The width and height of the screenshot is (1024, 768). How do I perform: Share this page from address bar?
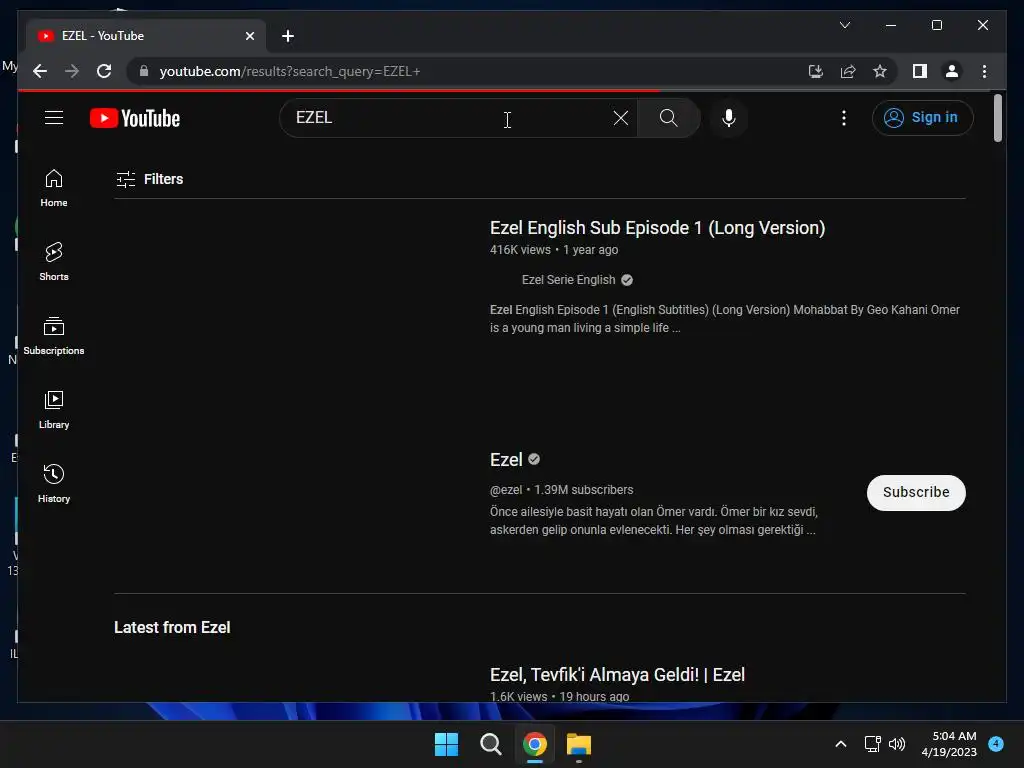click(x=848, y=71)
